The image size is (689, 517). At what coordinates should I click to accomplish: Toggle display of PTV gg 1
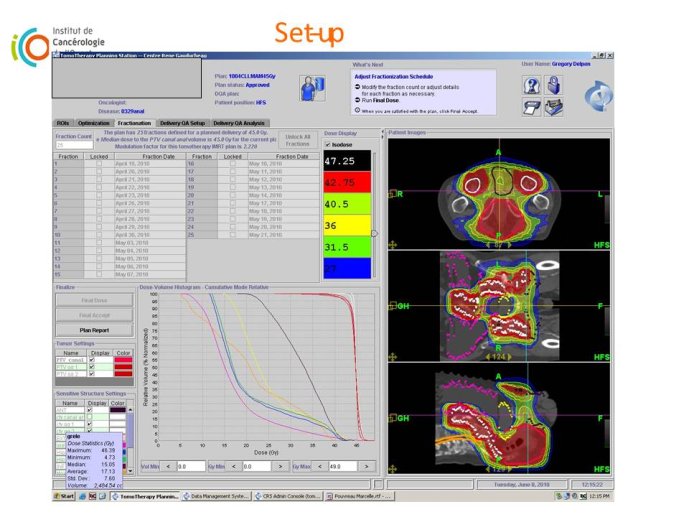[92, 367]
